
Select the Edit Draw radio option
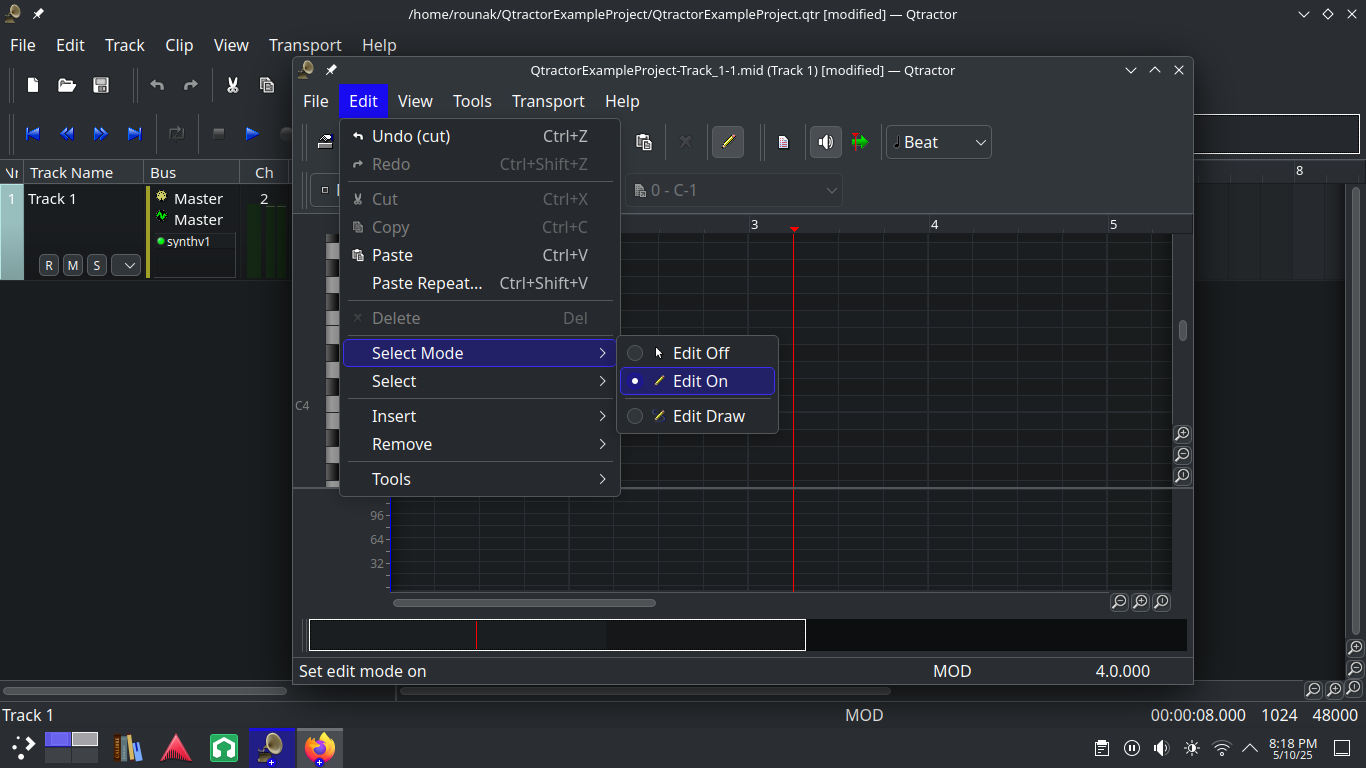tap(698, 416)
